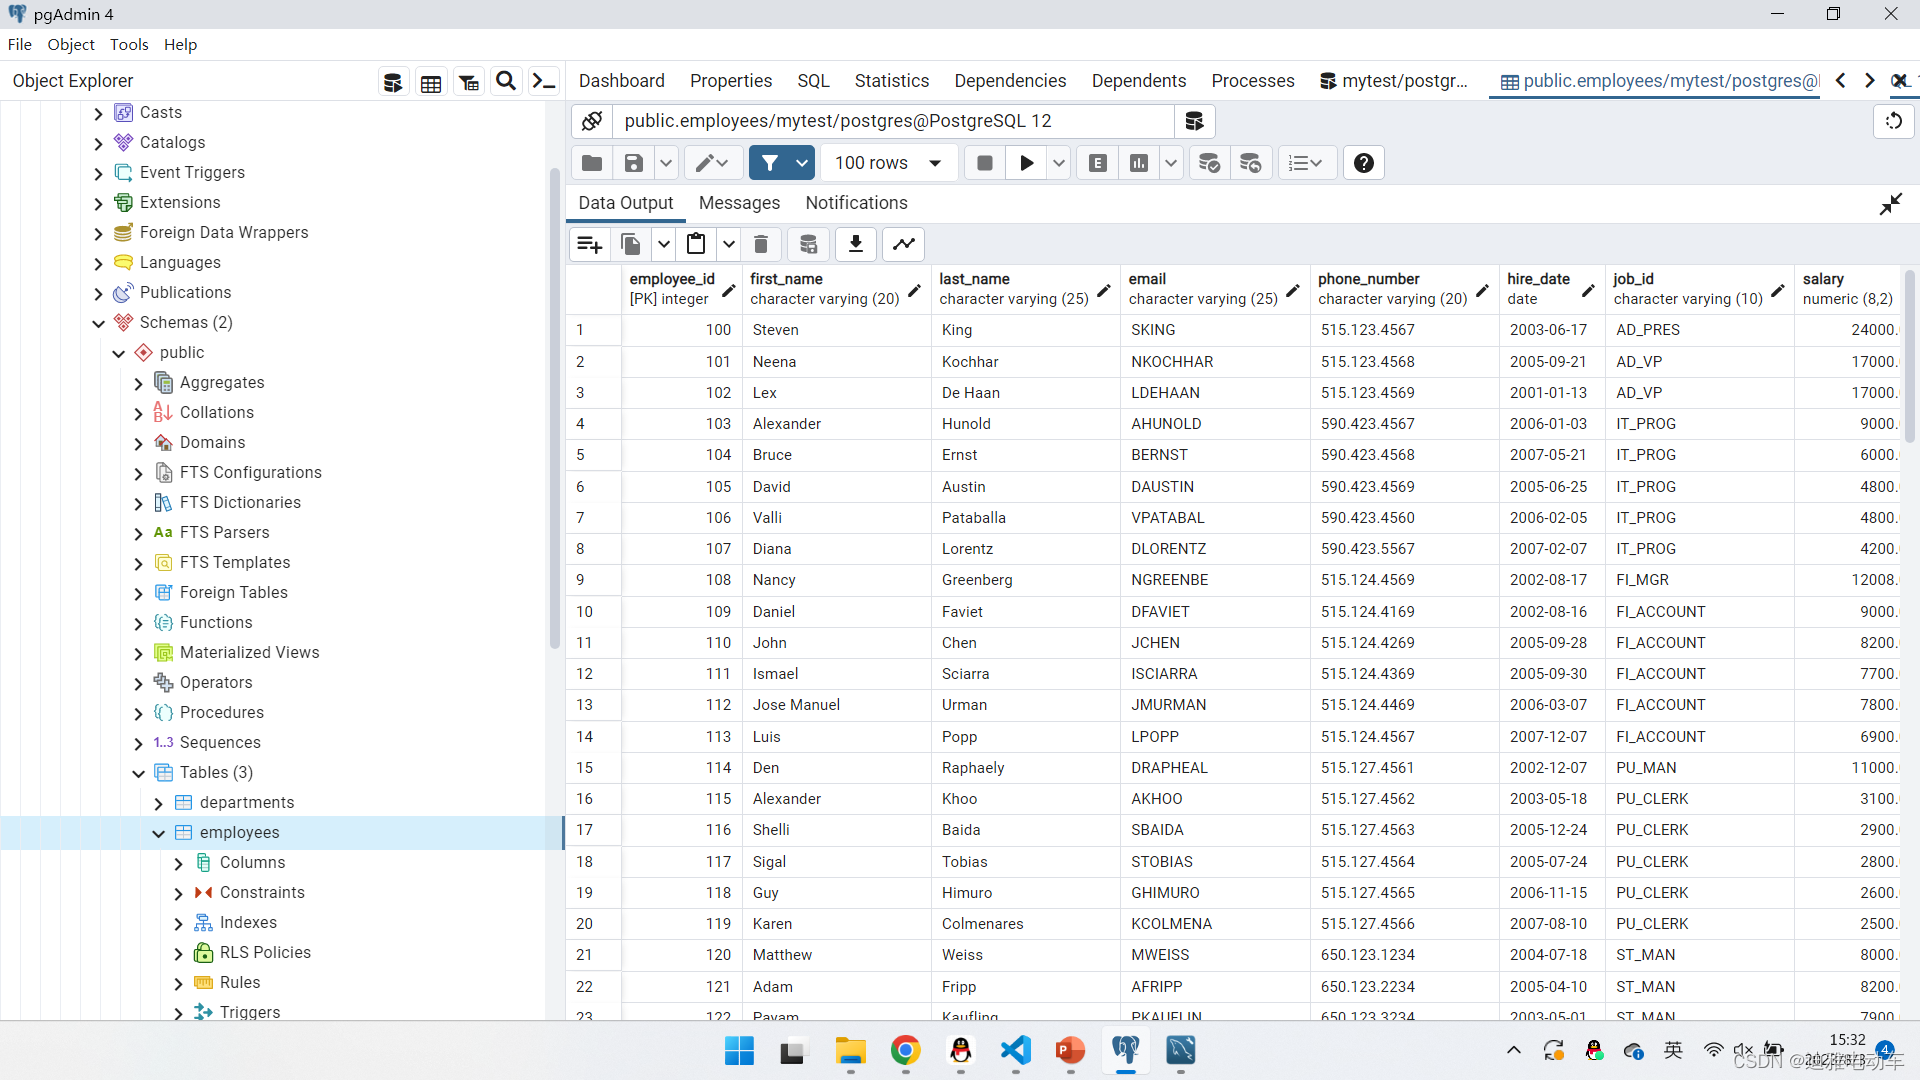Click the Graph Visualiser icon

pyautogui.click(x=904, y=244)
